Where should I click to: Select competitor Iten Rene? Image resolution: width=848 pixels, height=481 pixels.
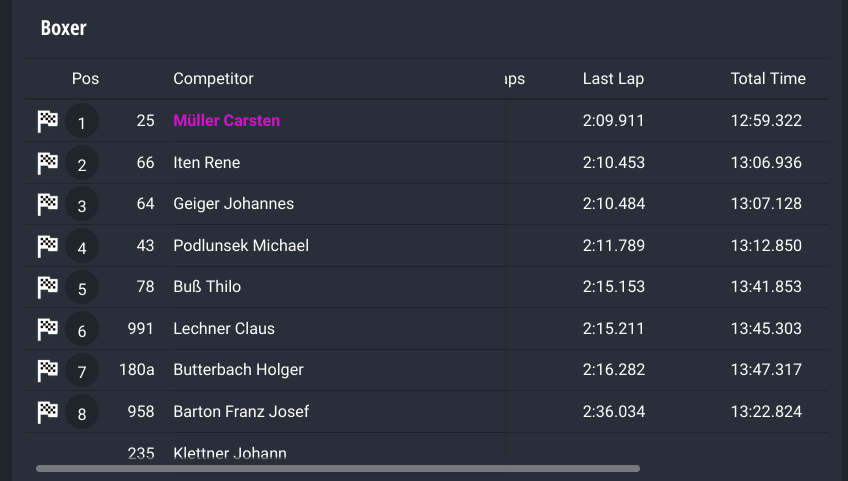click(x=207, y=163)
